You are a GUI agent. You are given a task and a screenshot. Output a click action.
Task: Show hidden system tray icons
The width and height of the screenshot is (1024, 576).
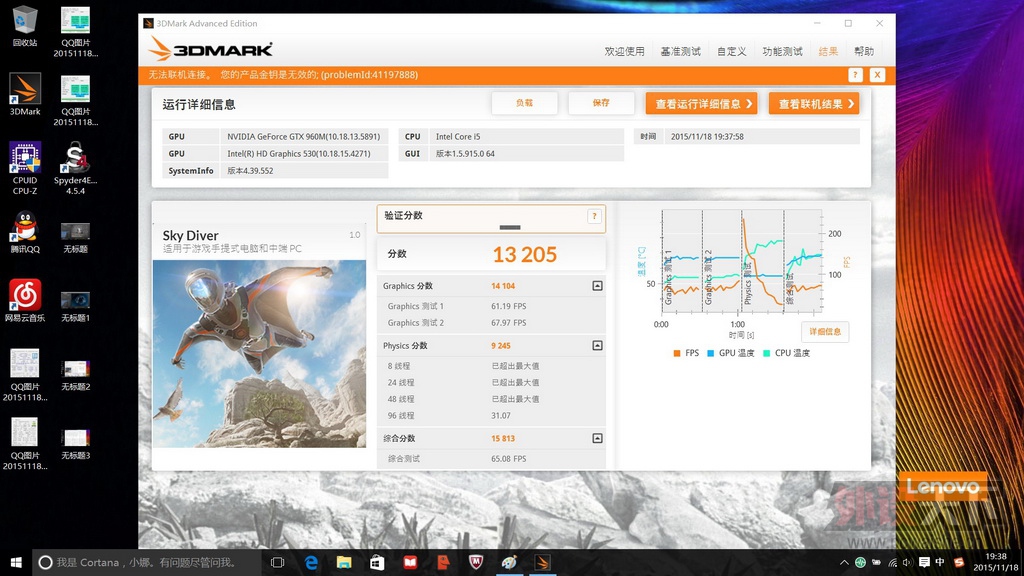click(x=844, y=562)
